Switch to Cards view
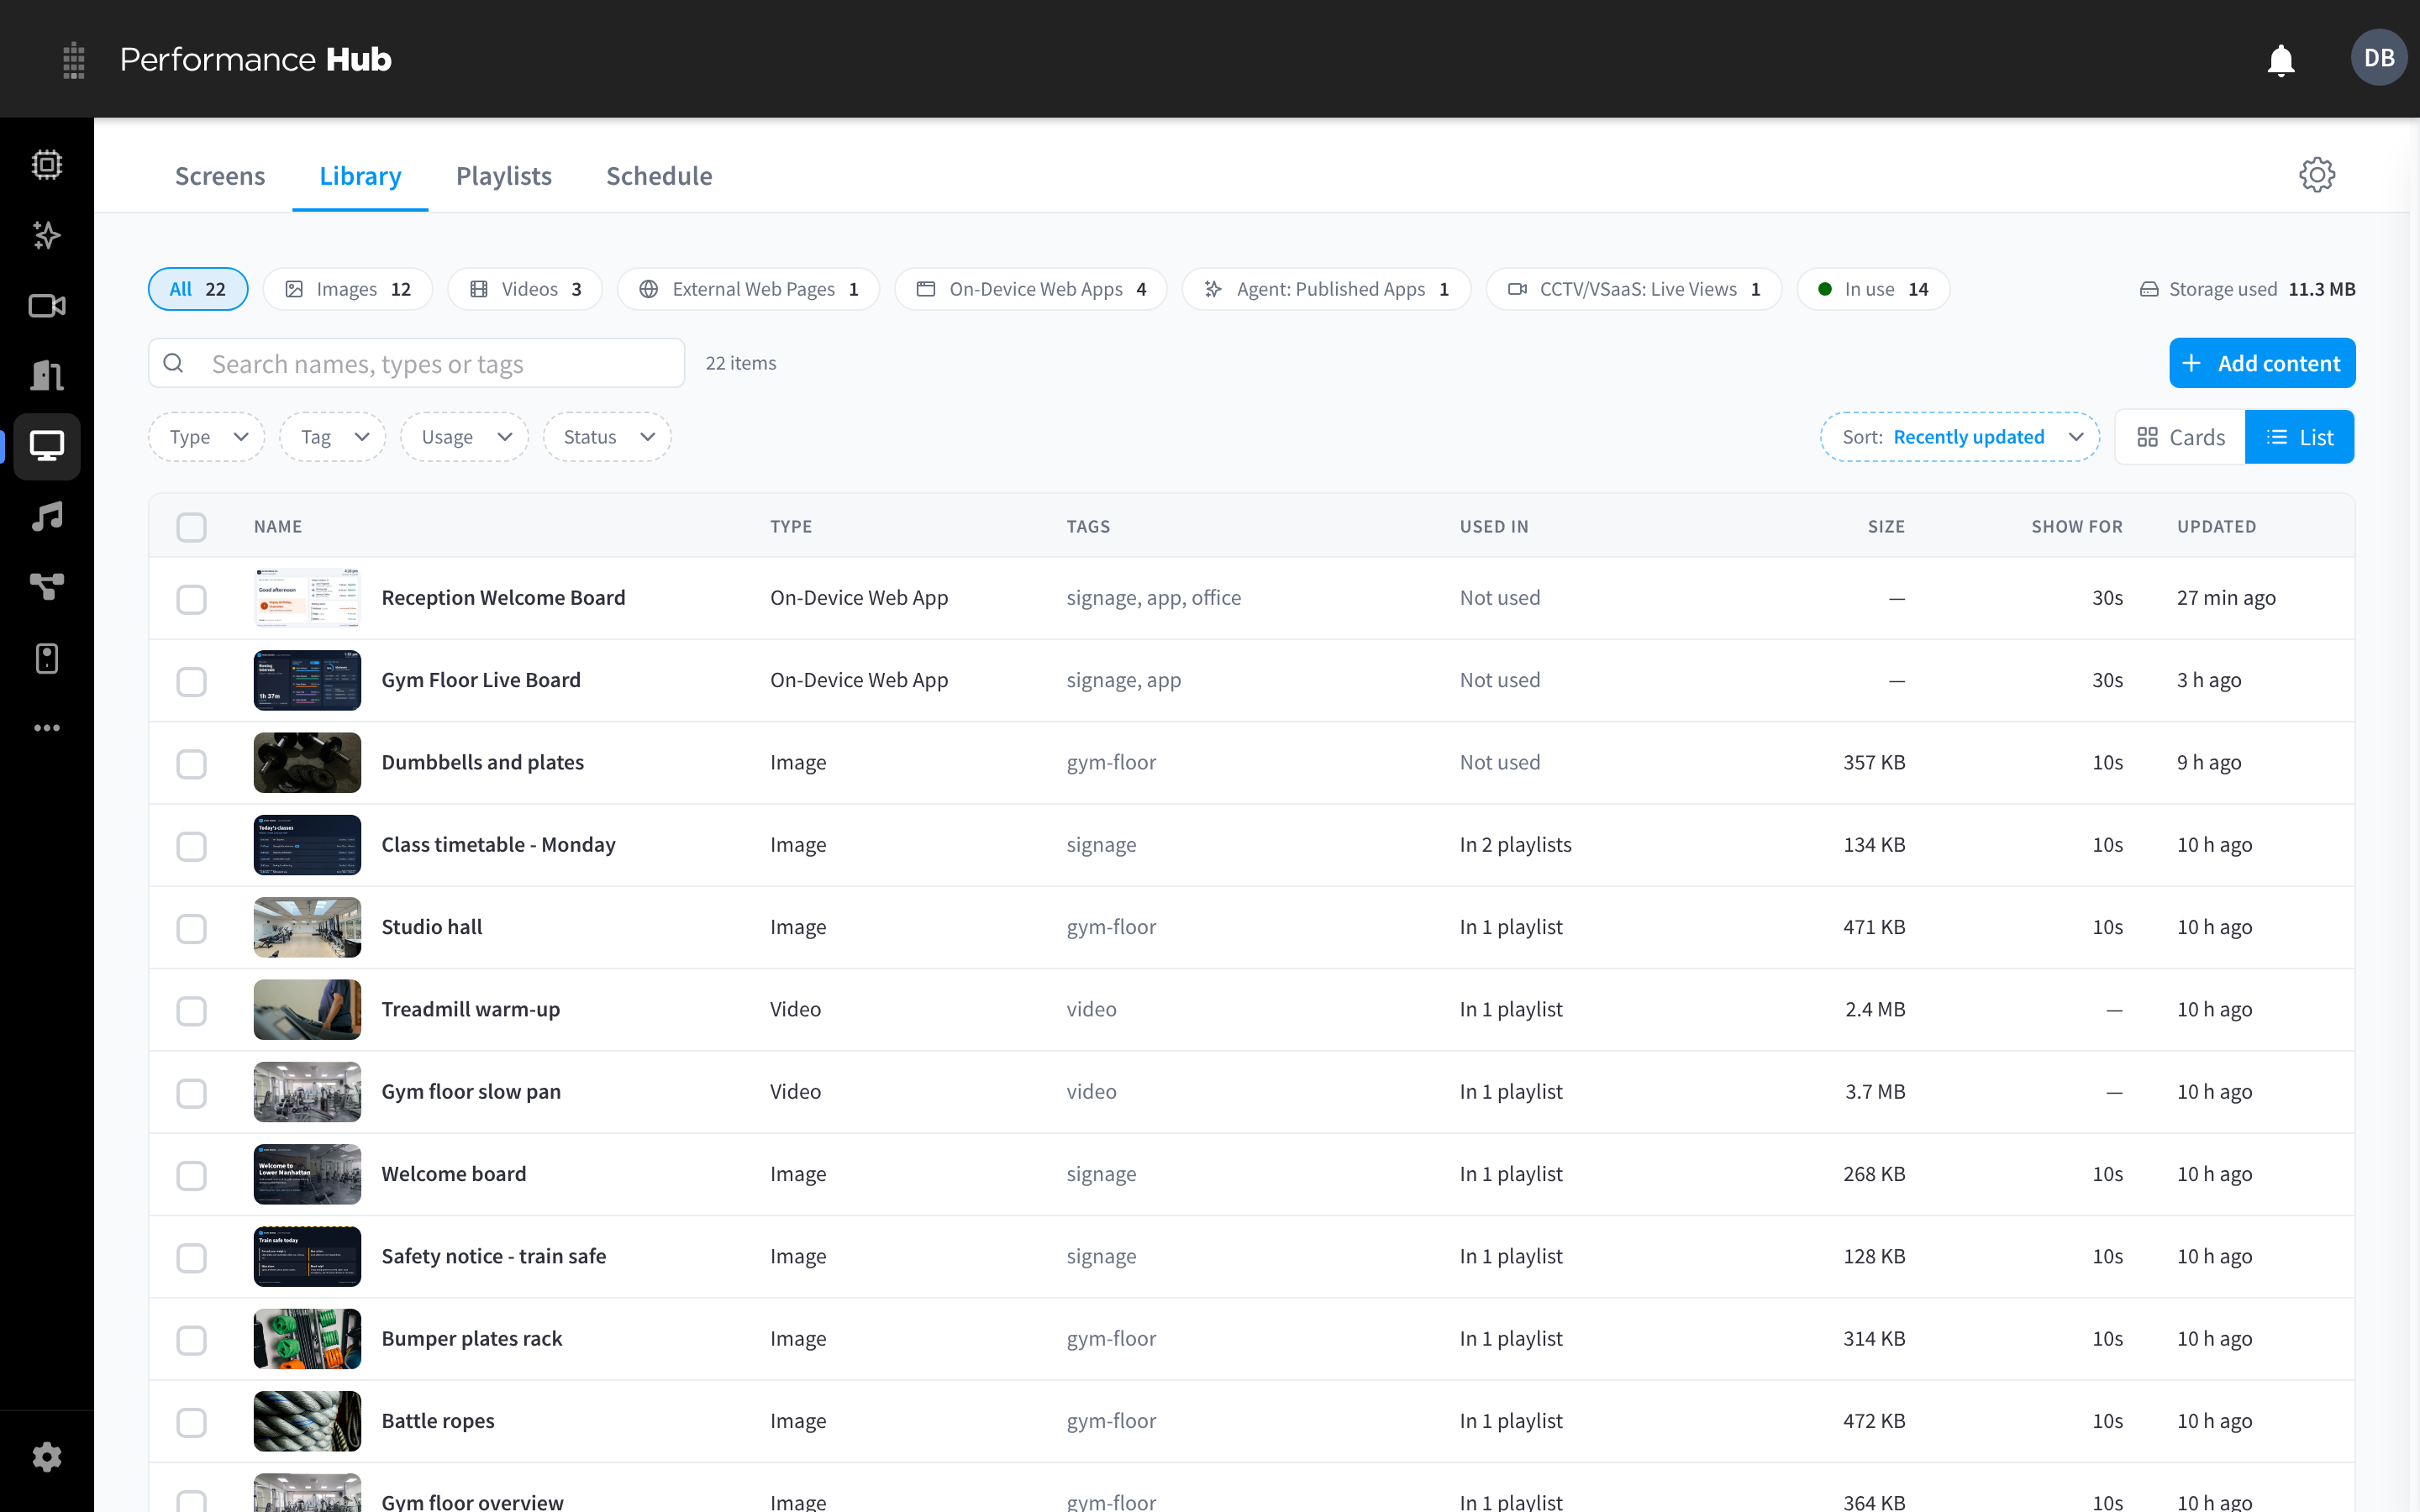 [2180, 437]
